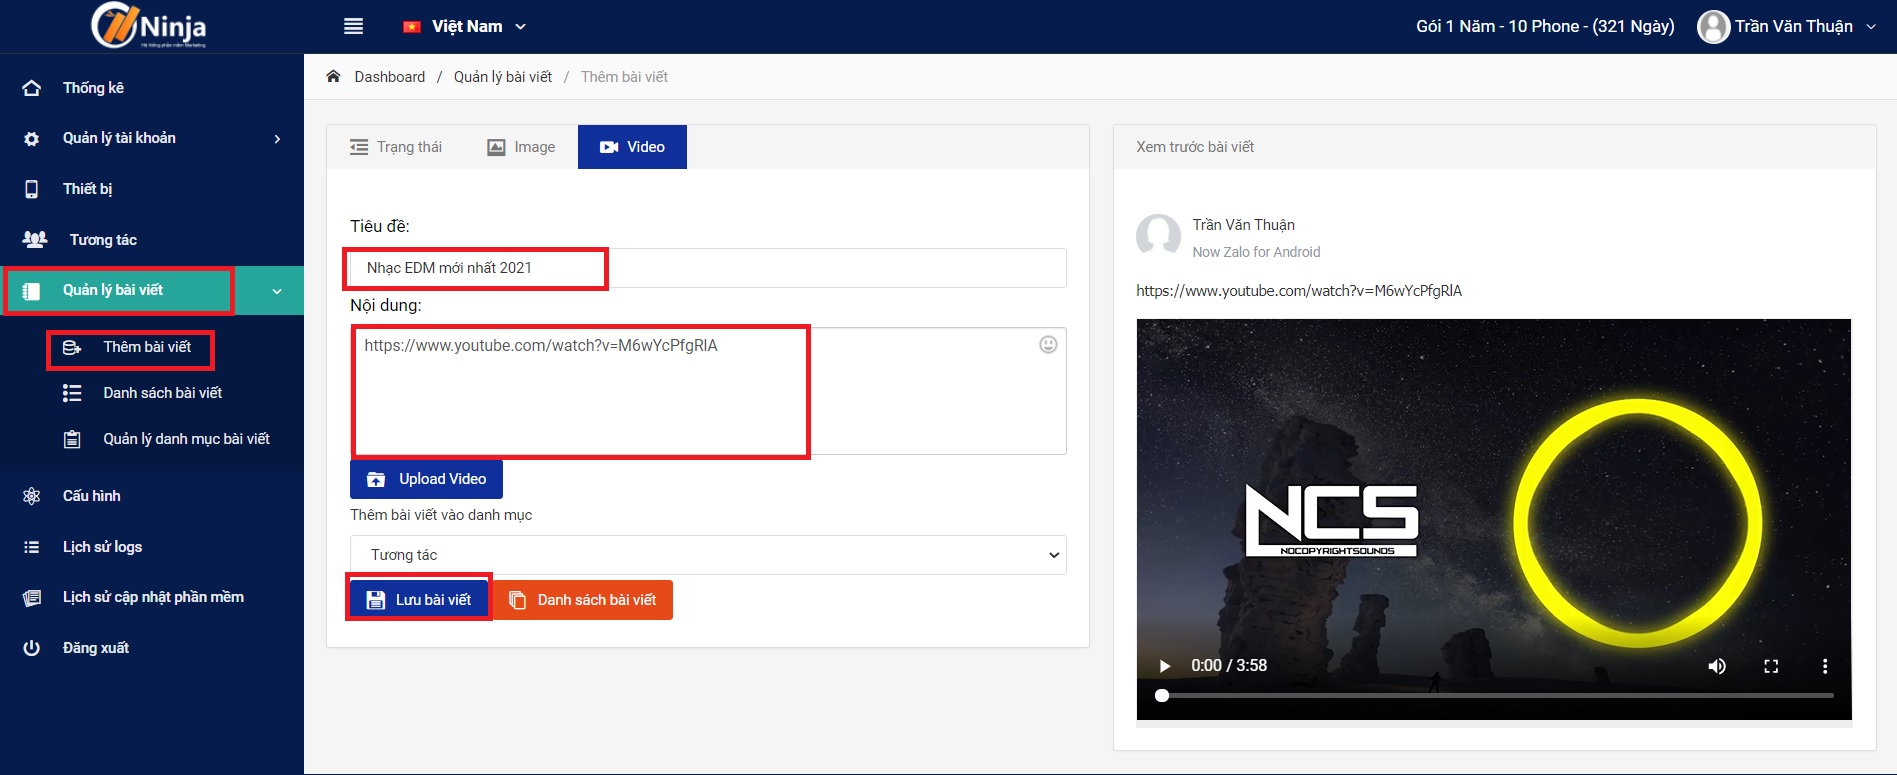Click the Vietnam flag icon
Screen dimensions: 1897x775
point(412,27)
